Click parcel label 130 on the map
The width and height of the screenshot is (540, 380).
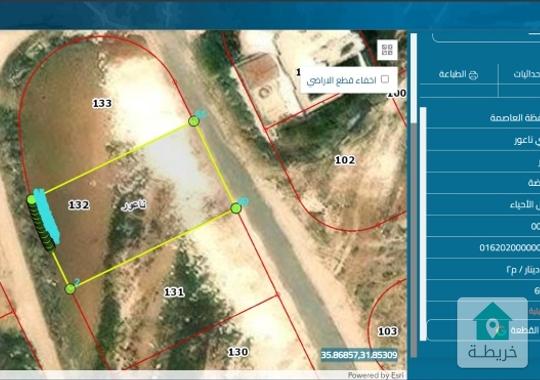tap(238, 352)
